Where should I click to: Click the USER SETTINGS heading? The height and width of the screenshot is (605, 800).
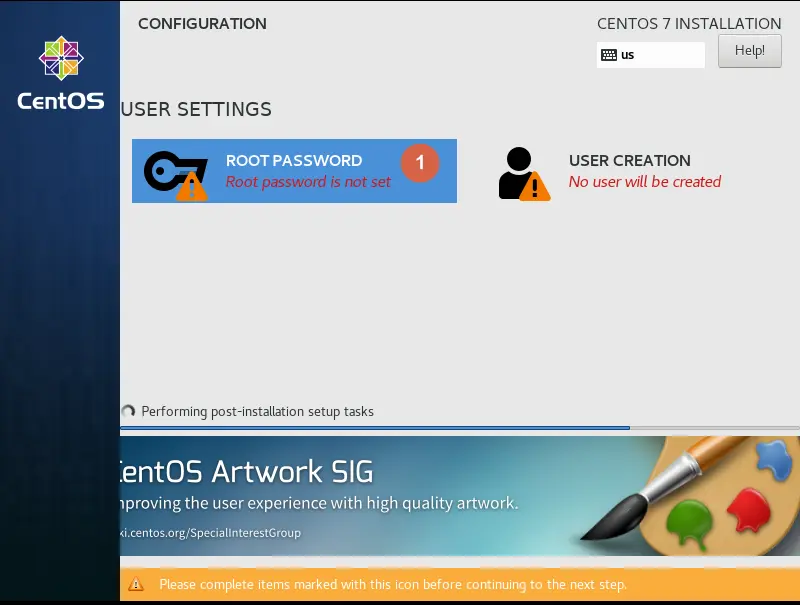196,109
